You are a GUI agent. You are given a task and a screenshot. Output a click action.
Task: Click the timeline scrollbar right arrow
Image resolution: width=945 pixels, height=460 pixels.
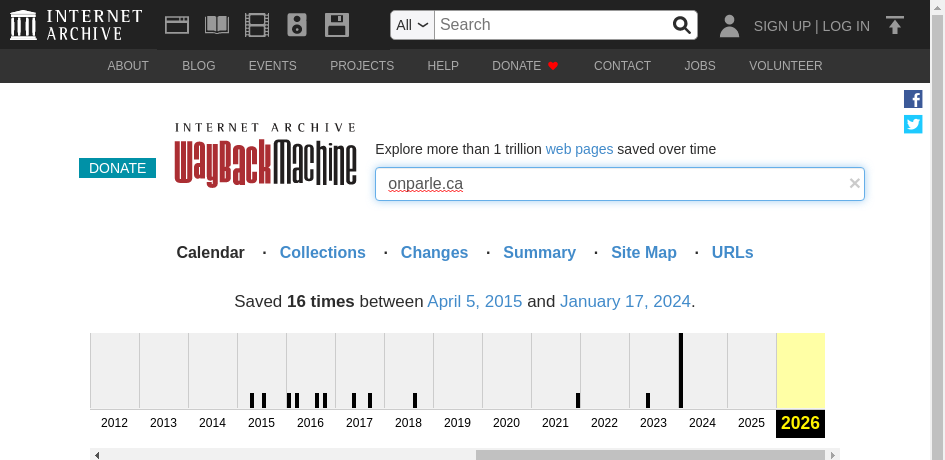(833, 455)
